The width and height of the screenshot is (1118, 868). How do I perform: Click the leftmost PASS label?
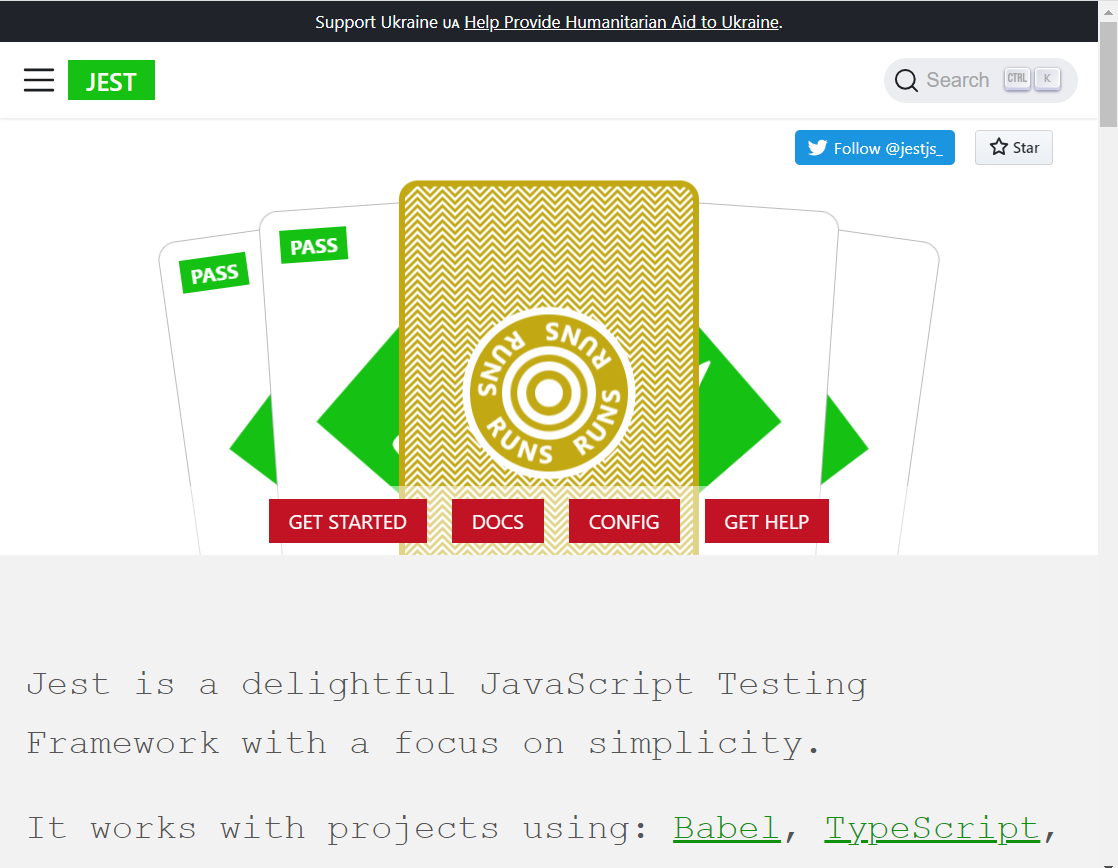214,273
